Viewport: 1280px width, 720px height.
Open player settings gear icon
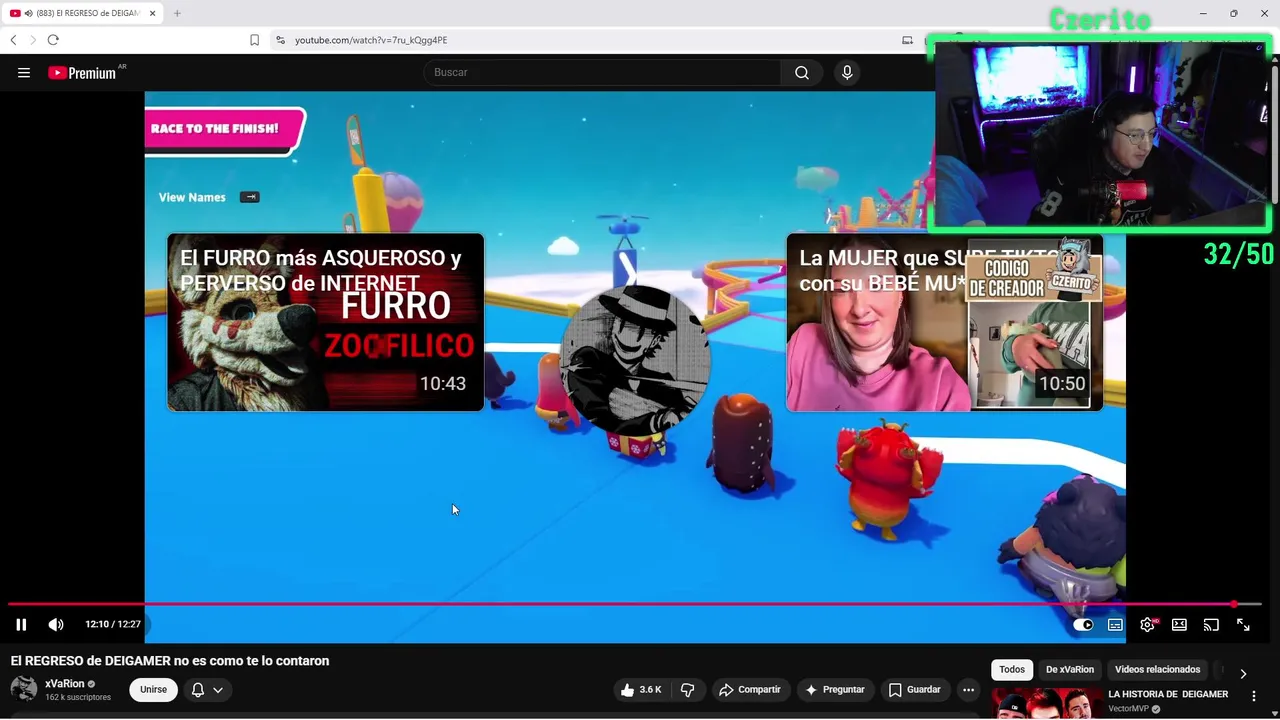pyautogui.click(x=1147, y=624)
